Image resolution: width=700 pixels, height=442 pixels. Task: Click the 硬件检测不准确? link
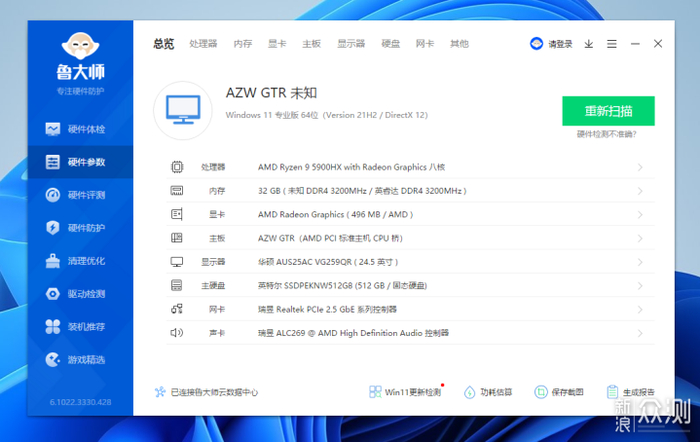(607, 134)
